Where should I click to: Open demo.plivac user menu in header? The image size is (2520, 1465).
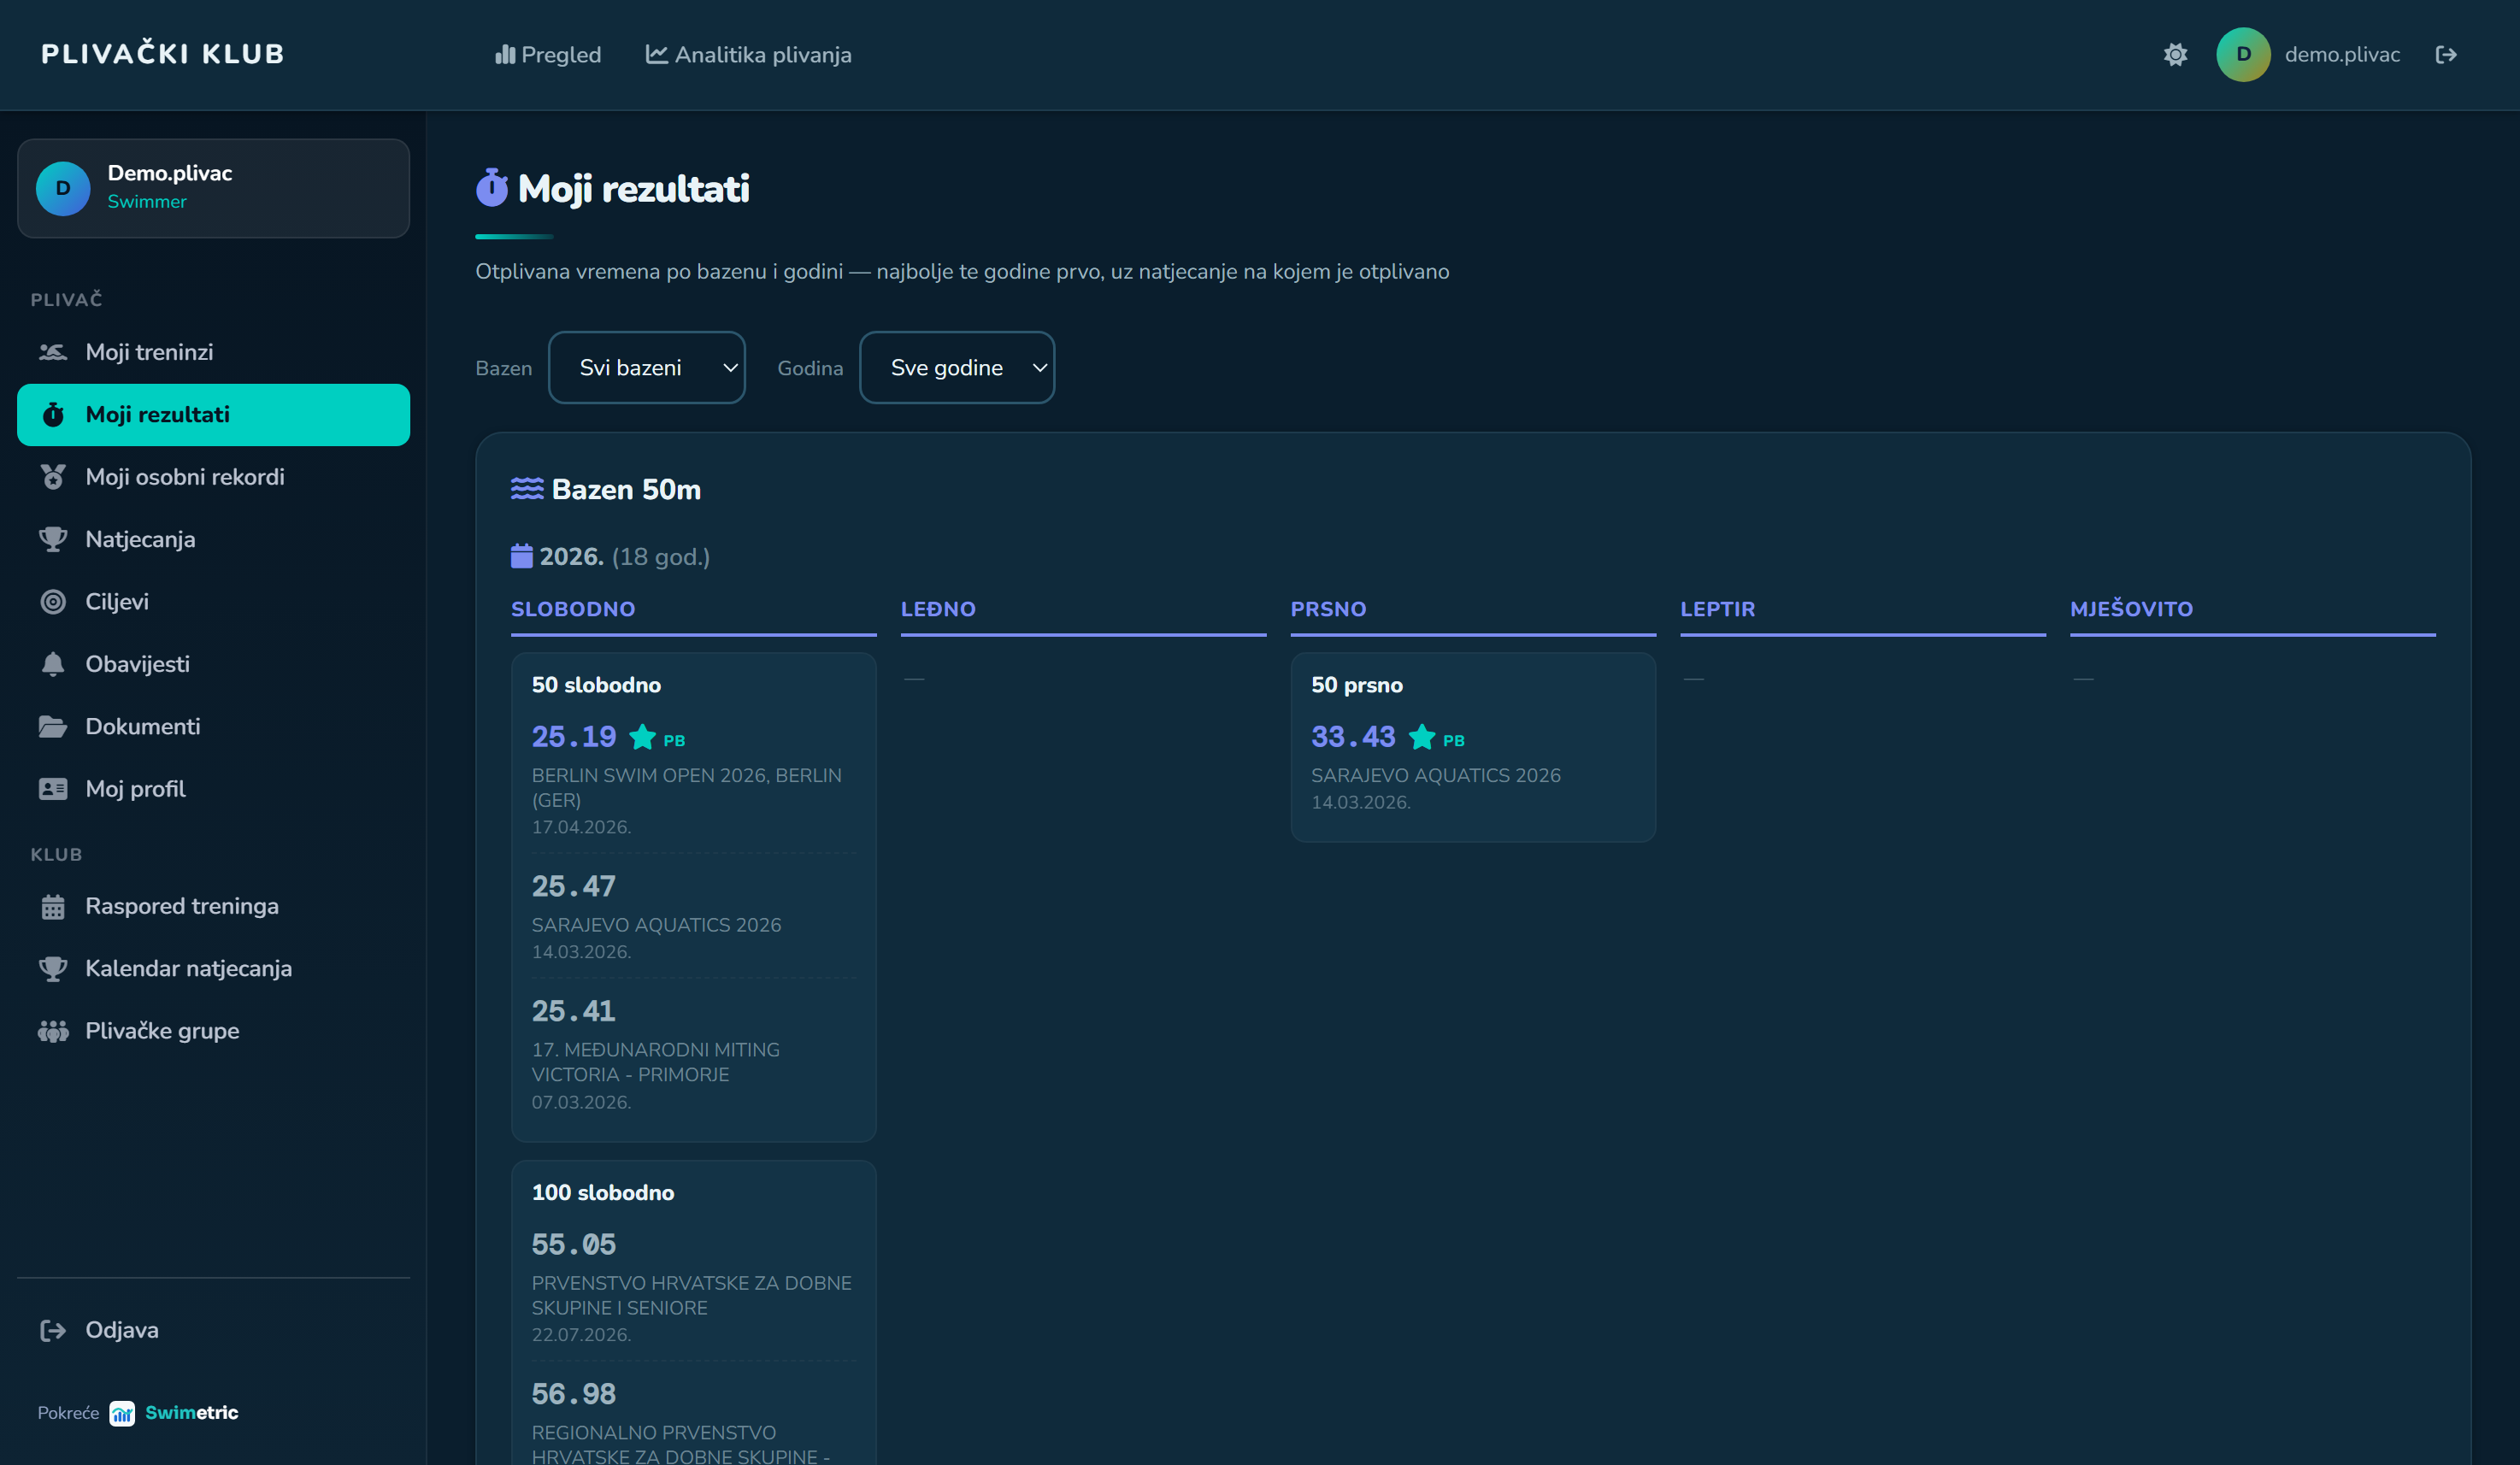(2308, 54)
